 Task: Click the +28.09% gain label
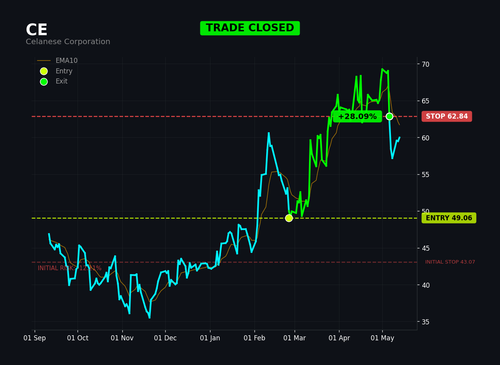coord(357,117)
